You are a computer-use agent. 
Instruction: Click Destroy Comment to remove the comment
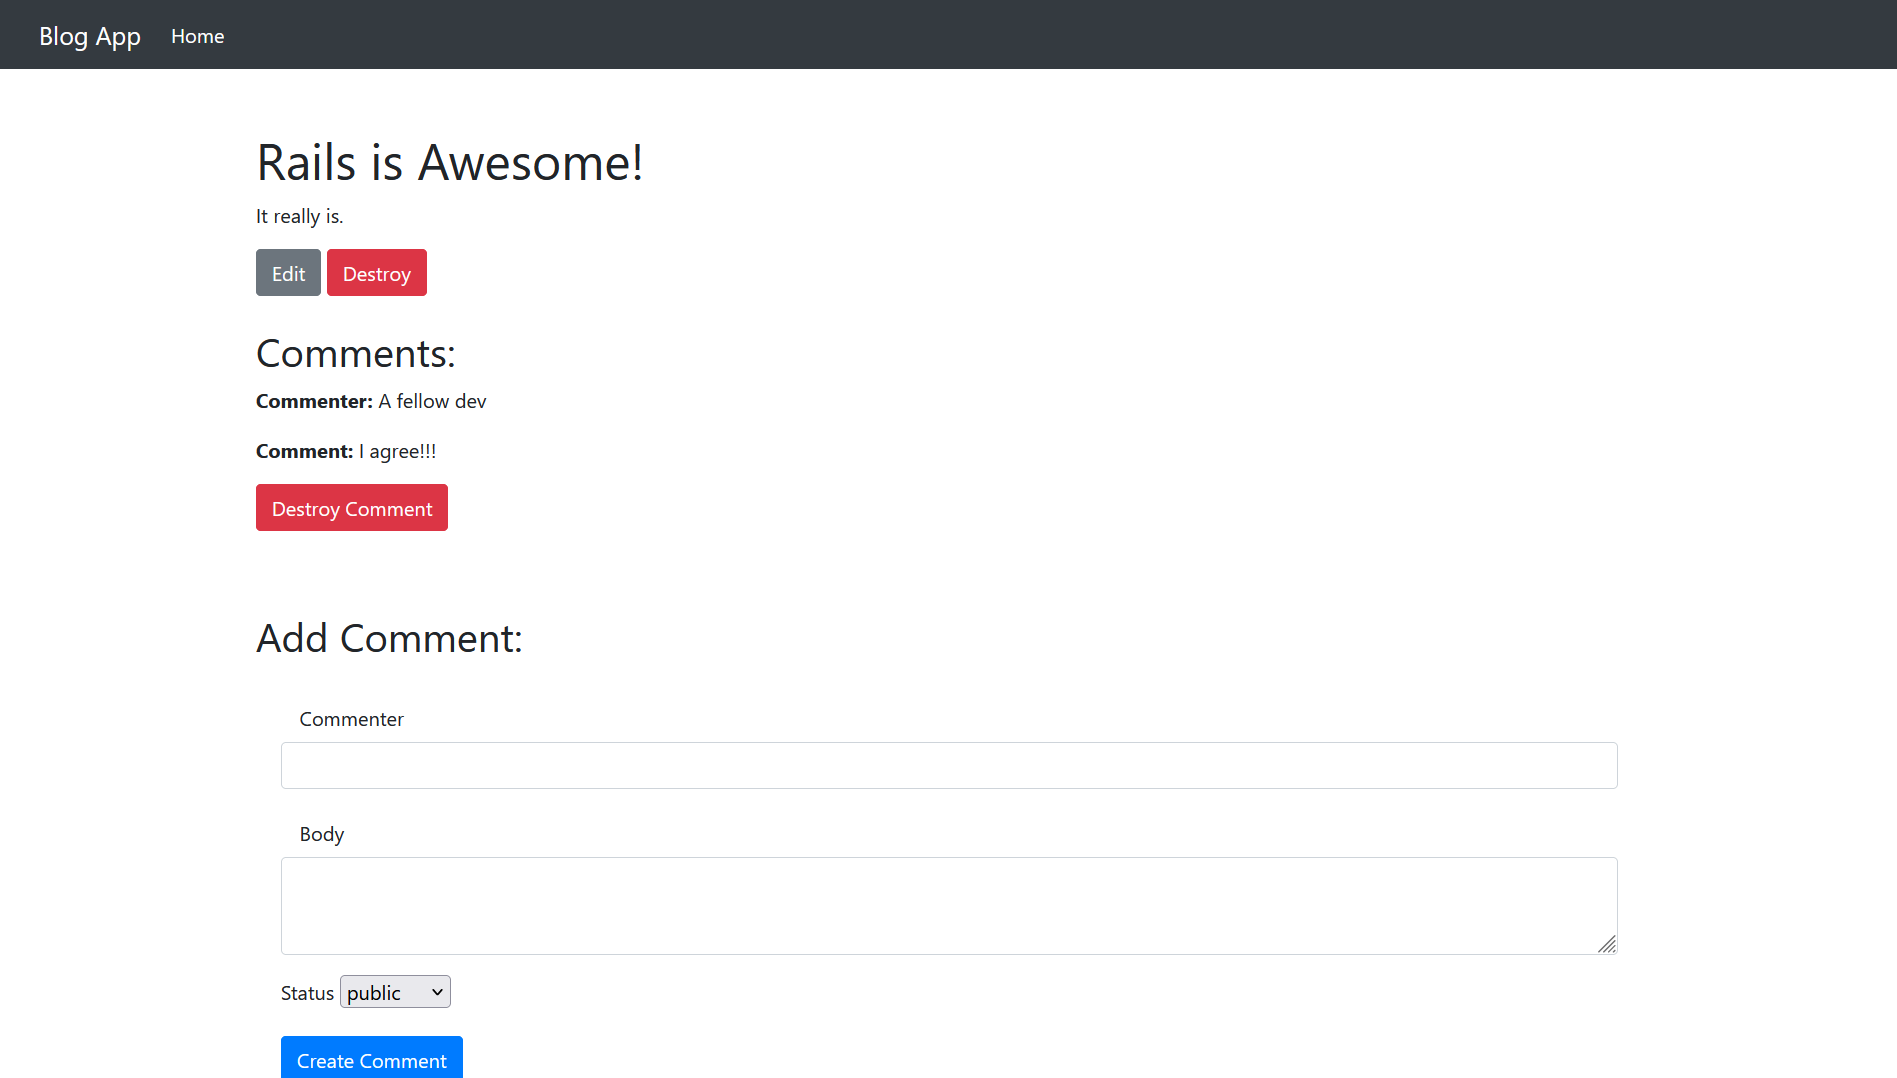click(351, 507)
